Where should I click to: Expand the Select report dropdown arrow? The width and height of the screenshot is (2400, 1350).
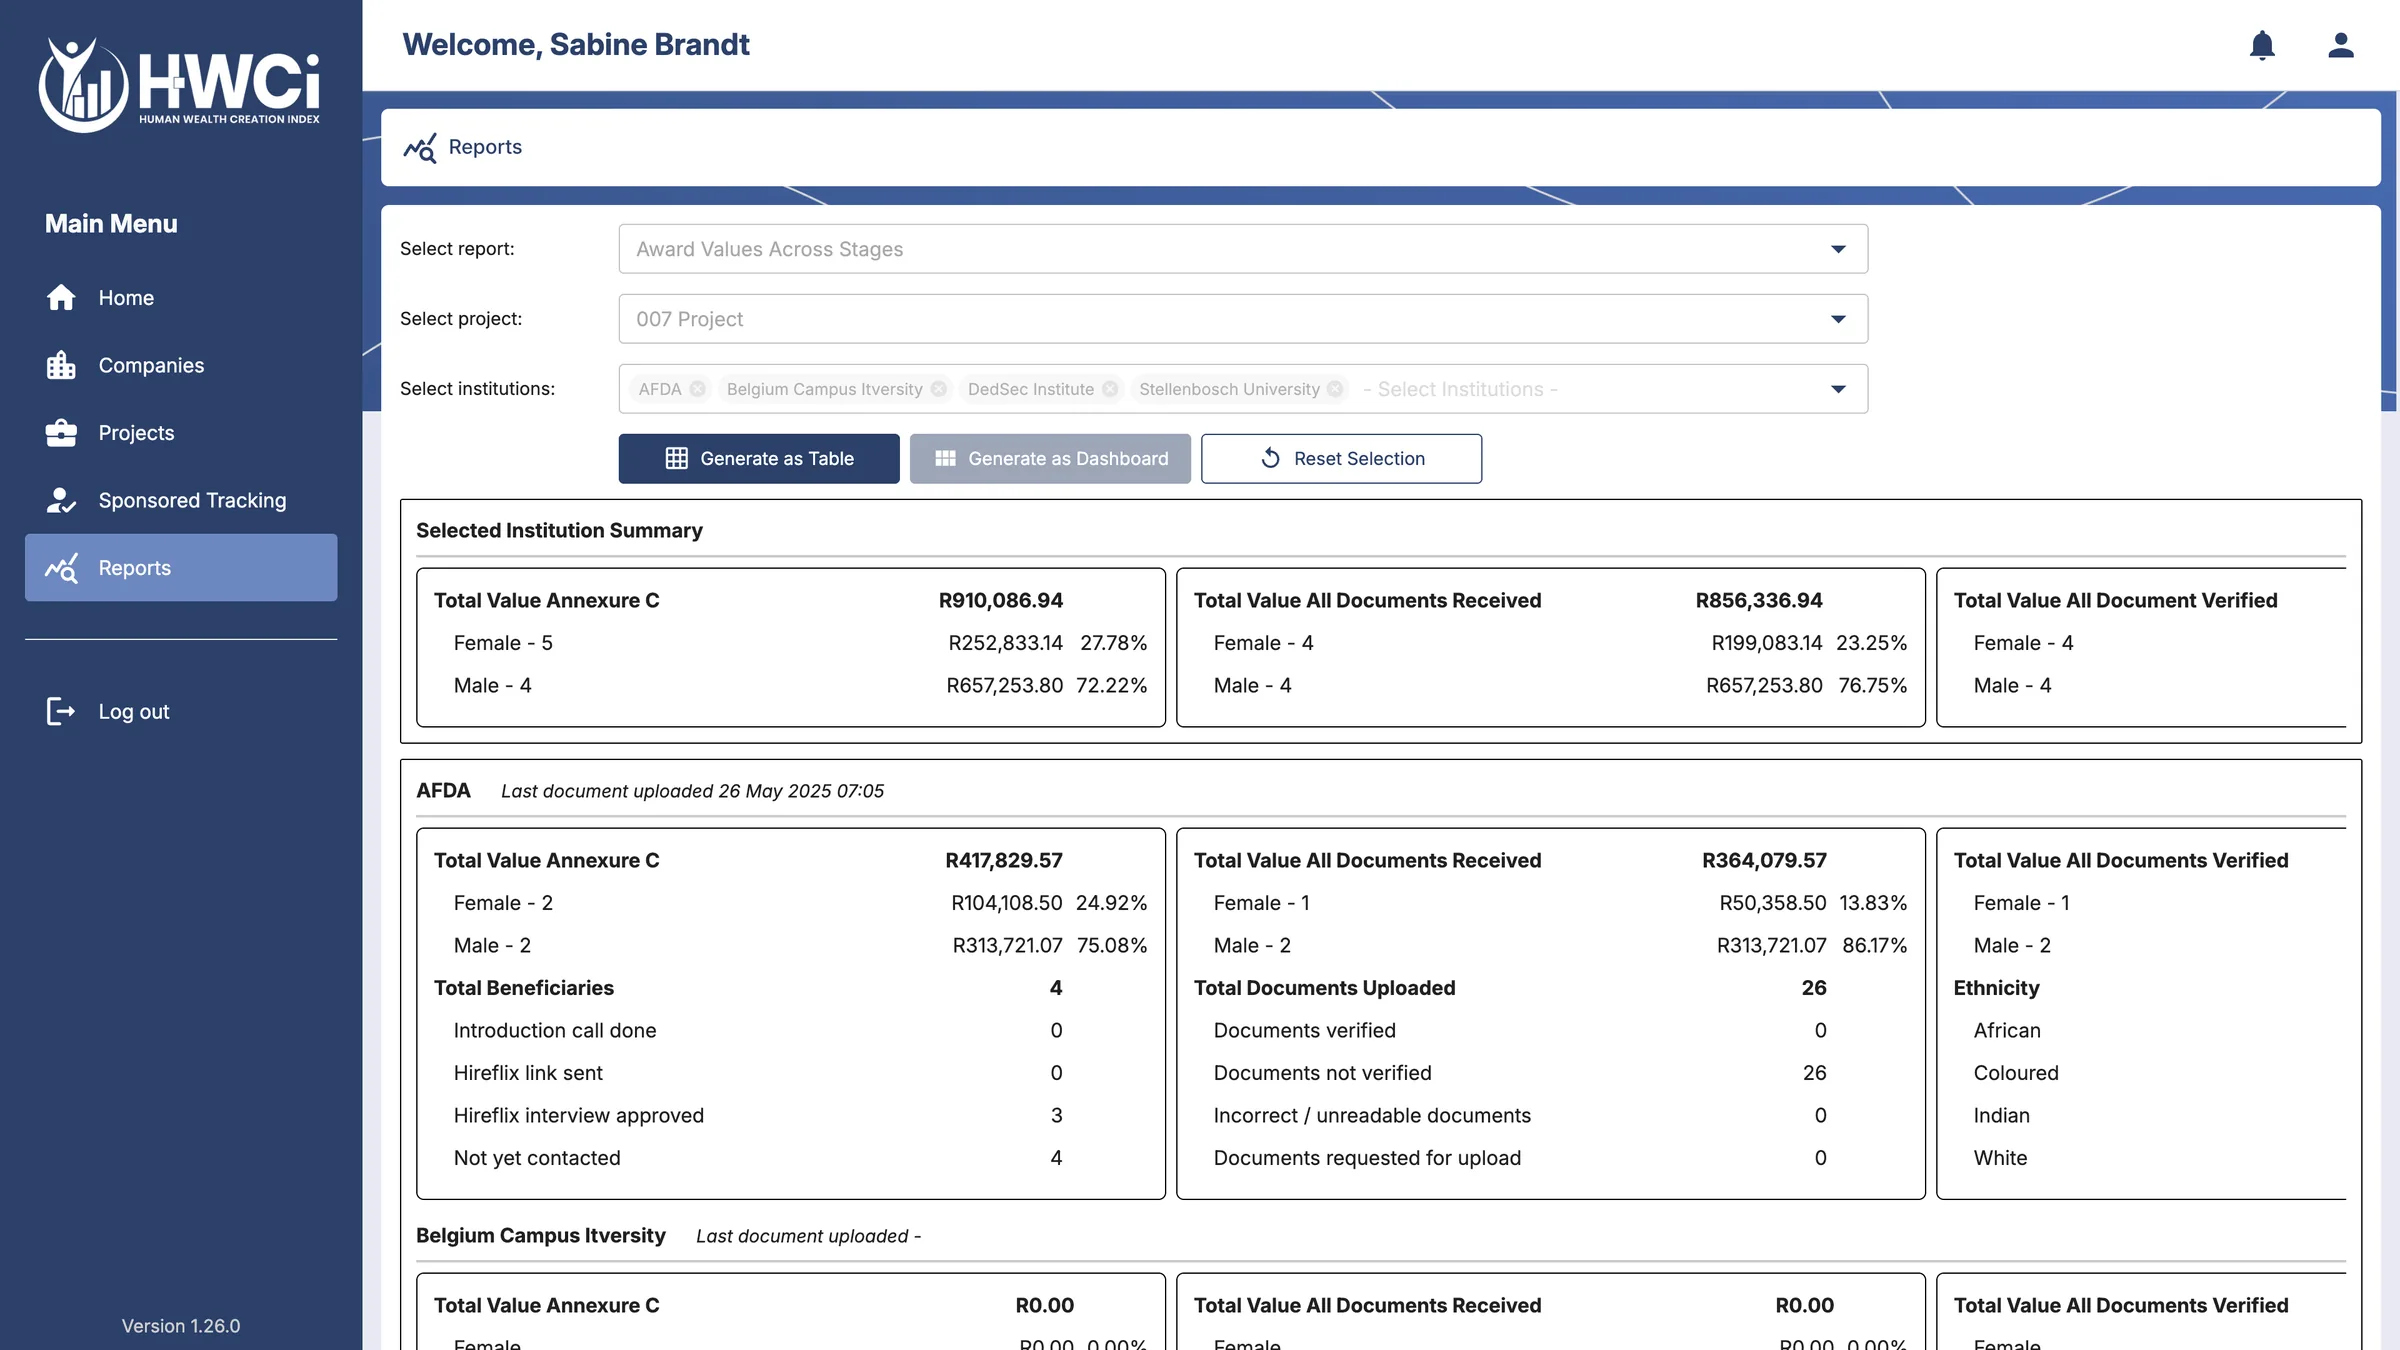[1838, 249]
